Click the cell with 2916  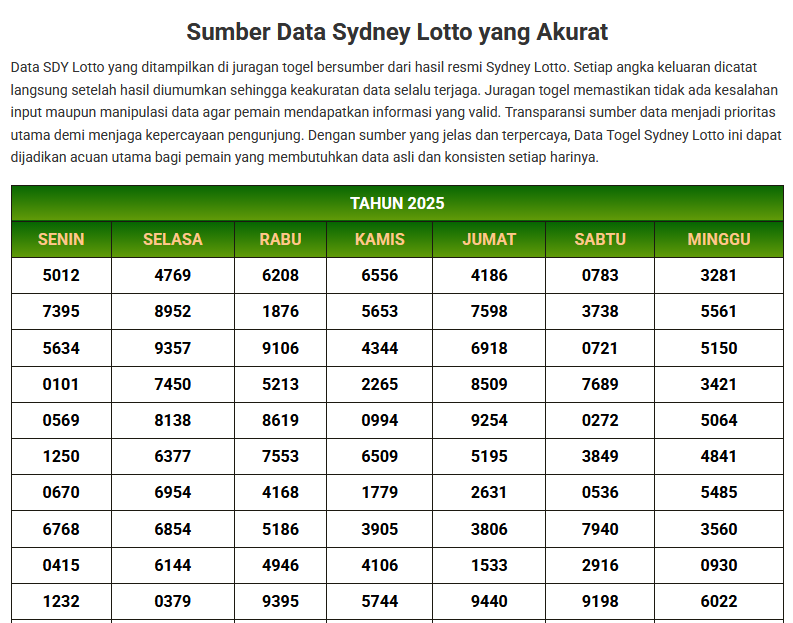600,565
